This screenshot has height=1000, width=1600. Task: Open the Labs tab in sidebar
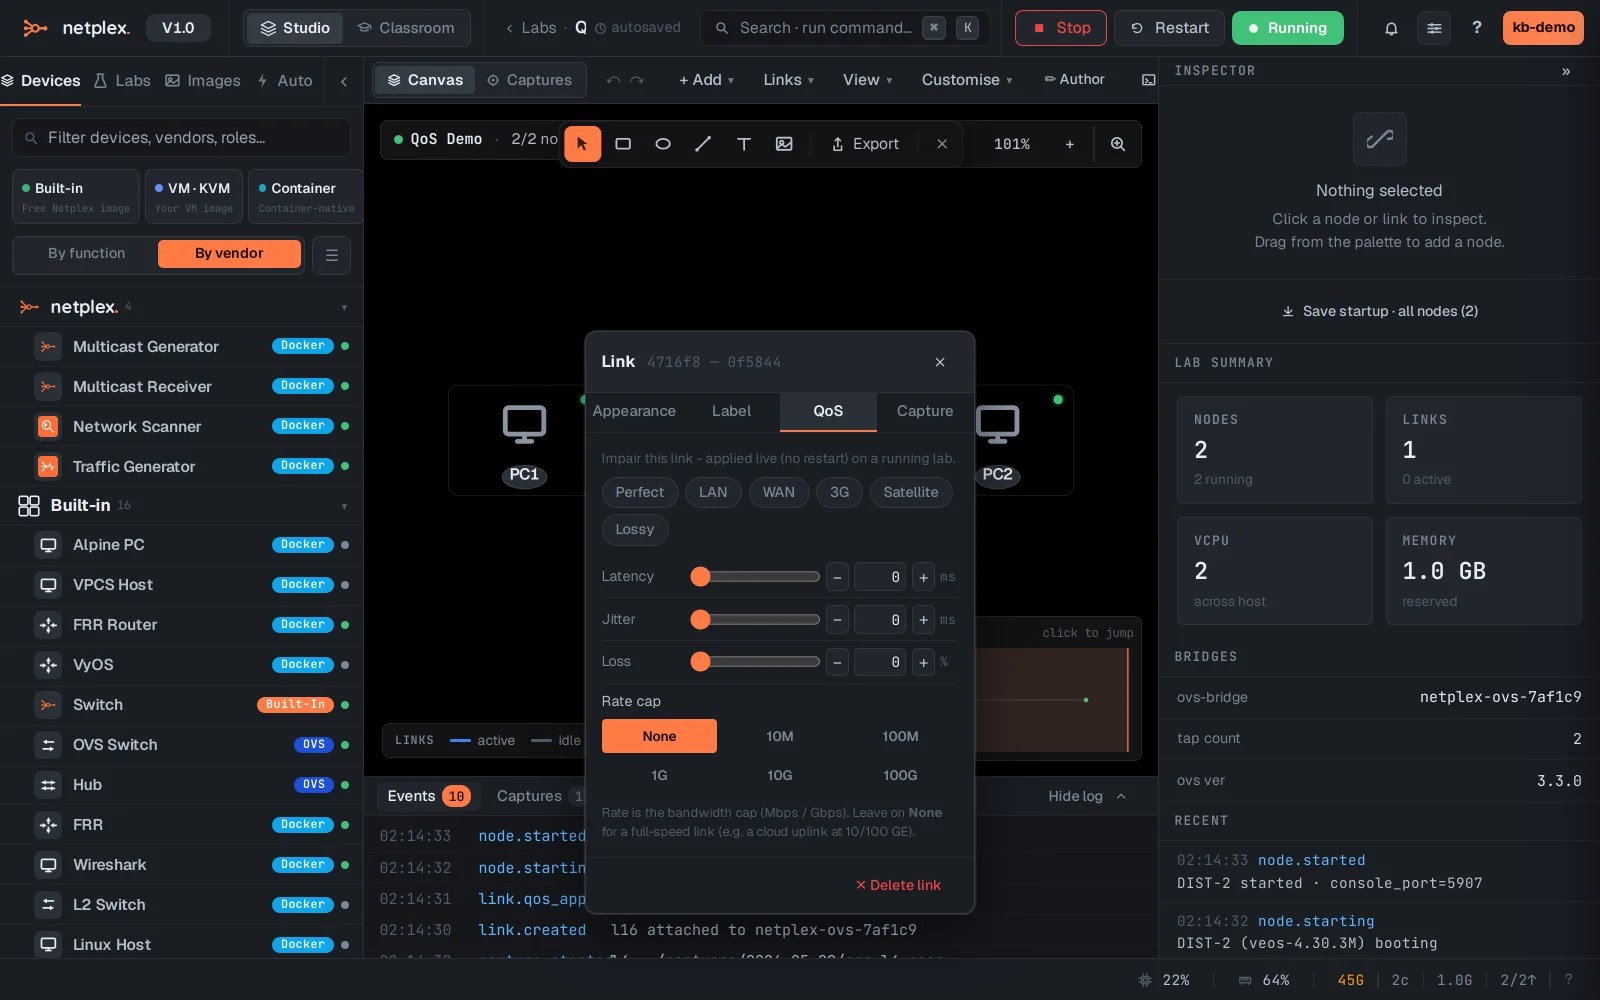(122, 81)
